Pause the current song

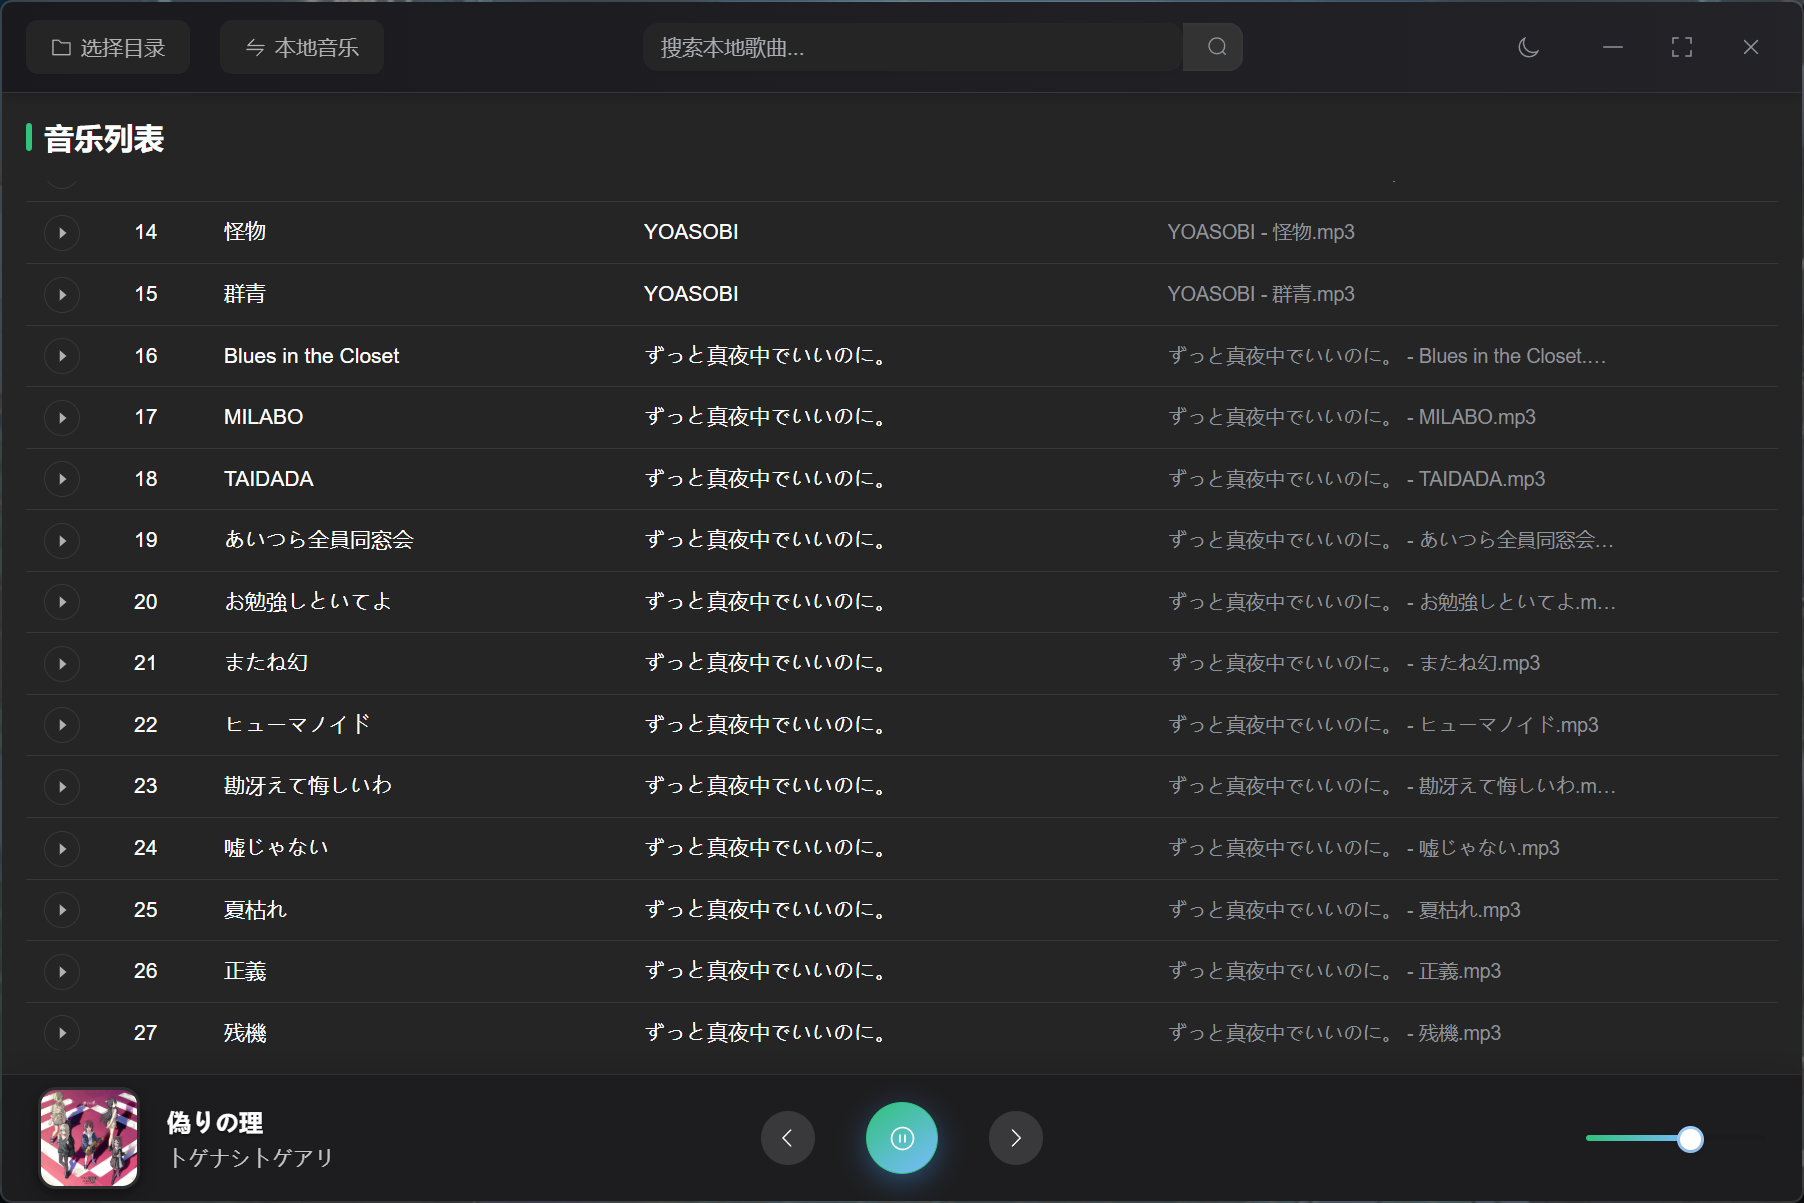point(902,1138)
